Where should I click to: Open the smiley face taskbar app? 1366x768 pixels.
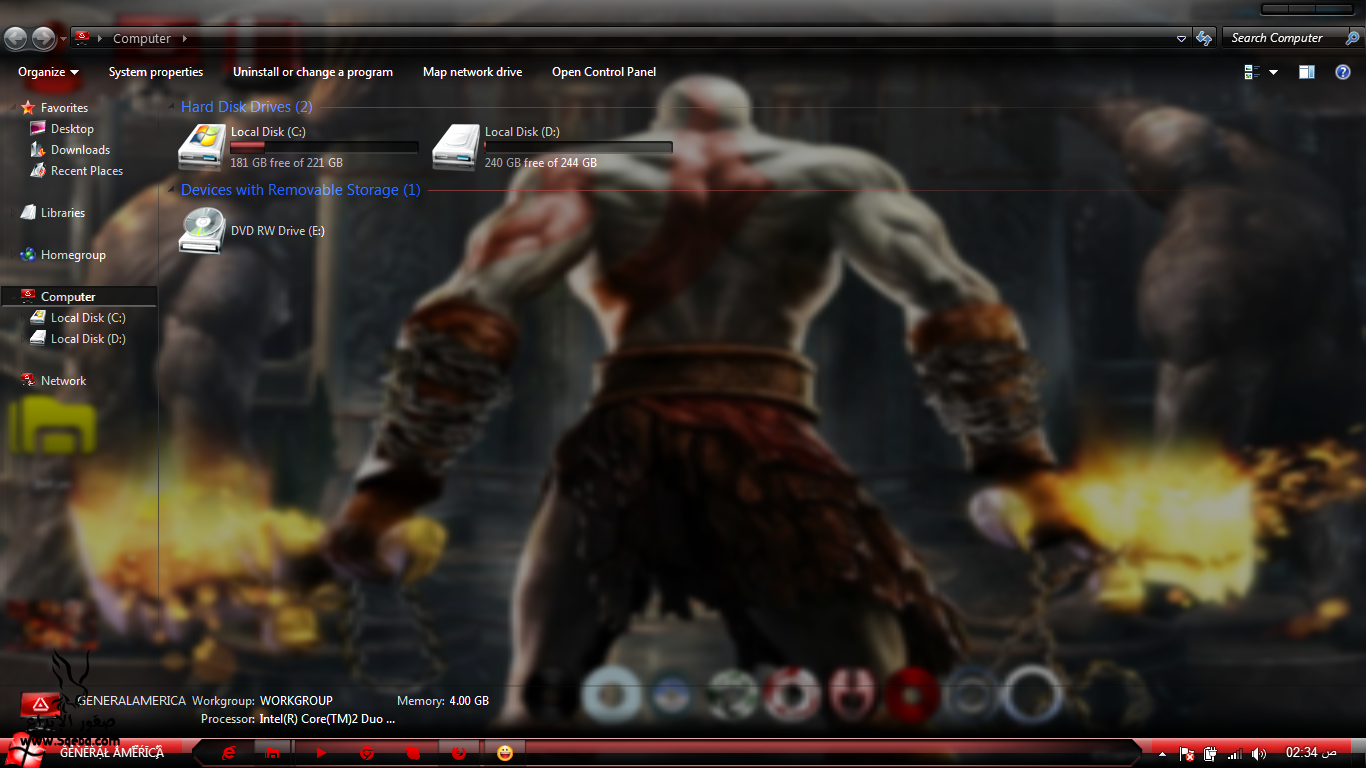(505, 752)
